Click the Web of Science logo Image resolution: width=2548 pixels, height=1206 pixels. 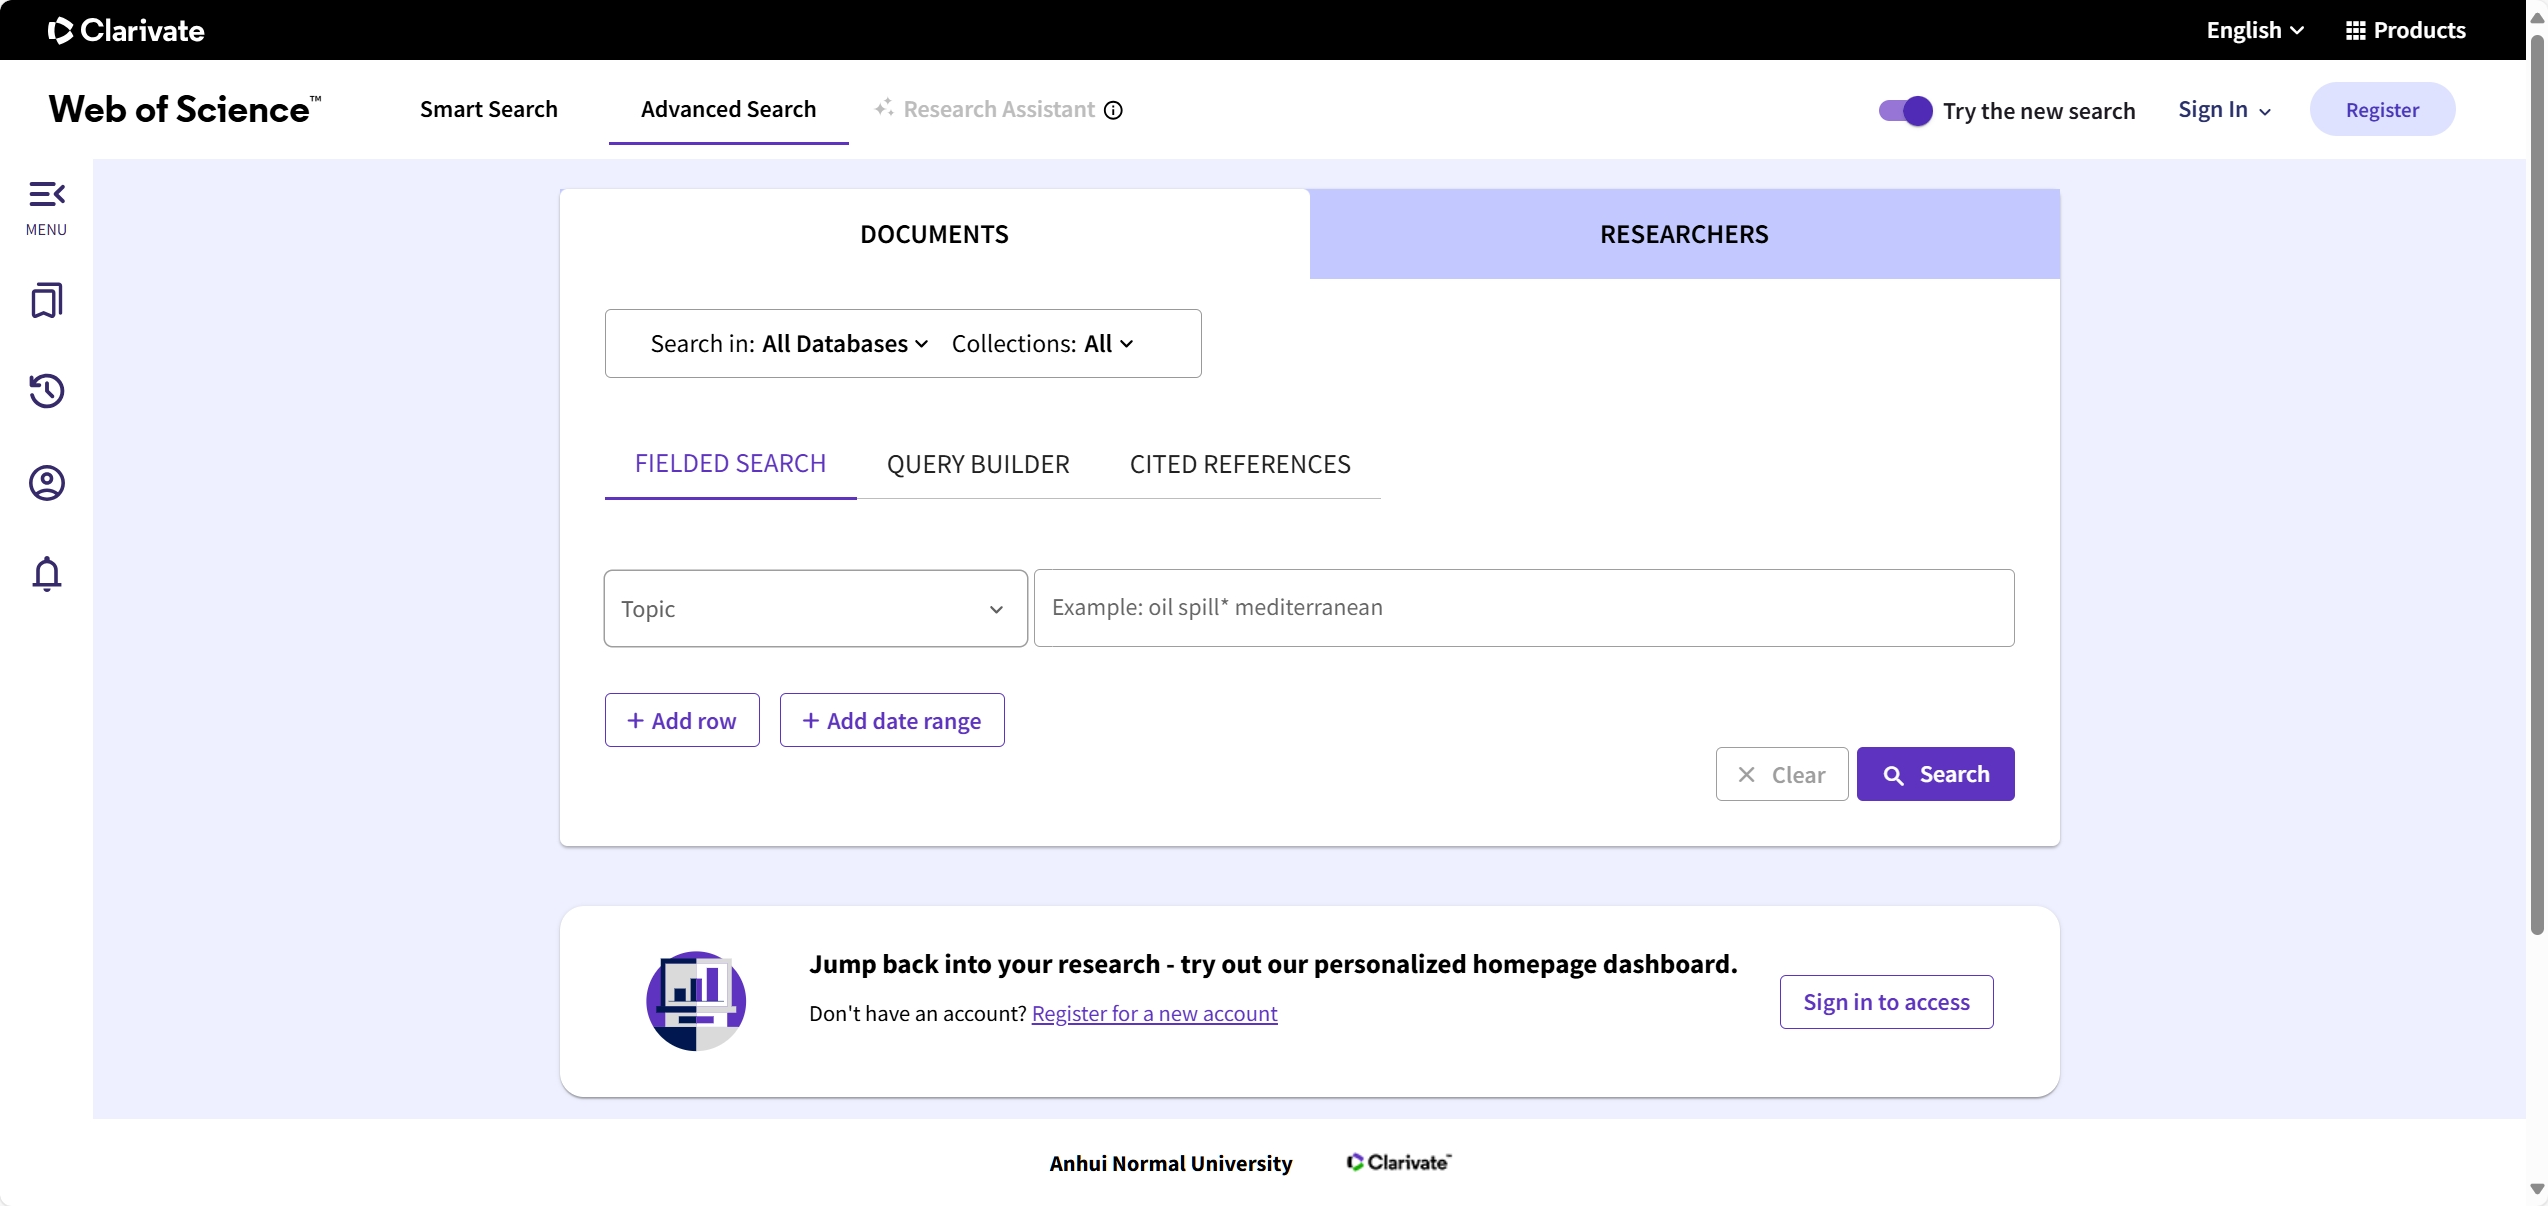pyautogui.click(x=185, y=109)
